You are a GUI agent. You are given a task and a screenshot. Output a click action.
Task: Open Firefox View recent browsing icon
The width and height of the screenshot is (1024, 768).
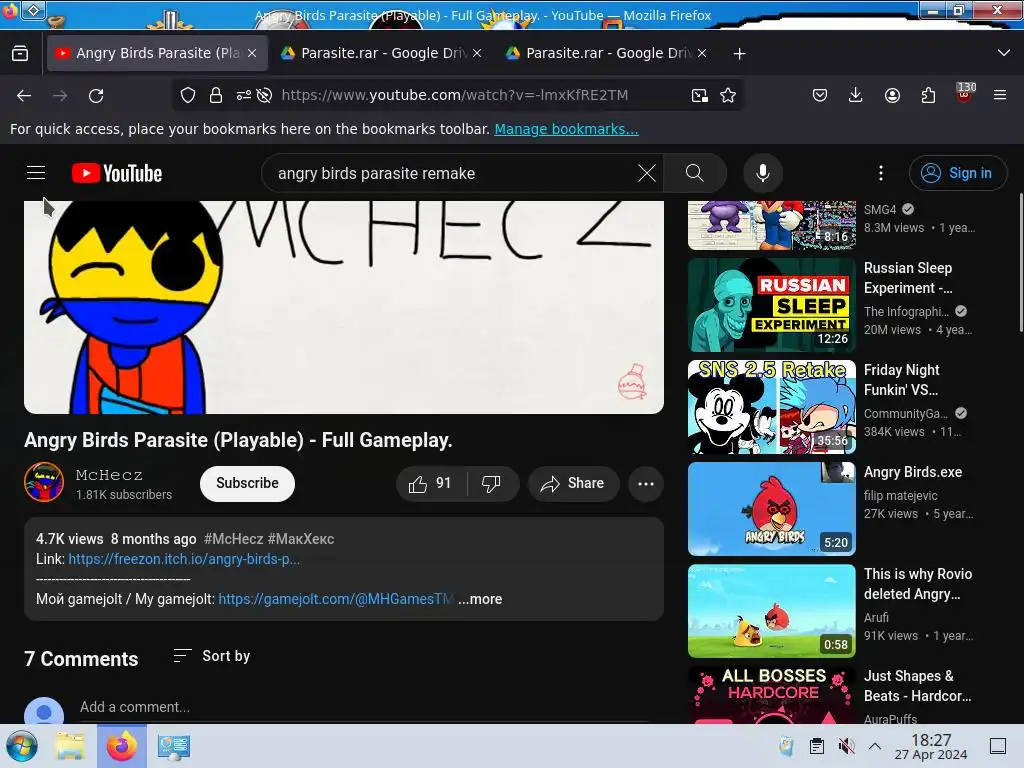coord(20,54)
